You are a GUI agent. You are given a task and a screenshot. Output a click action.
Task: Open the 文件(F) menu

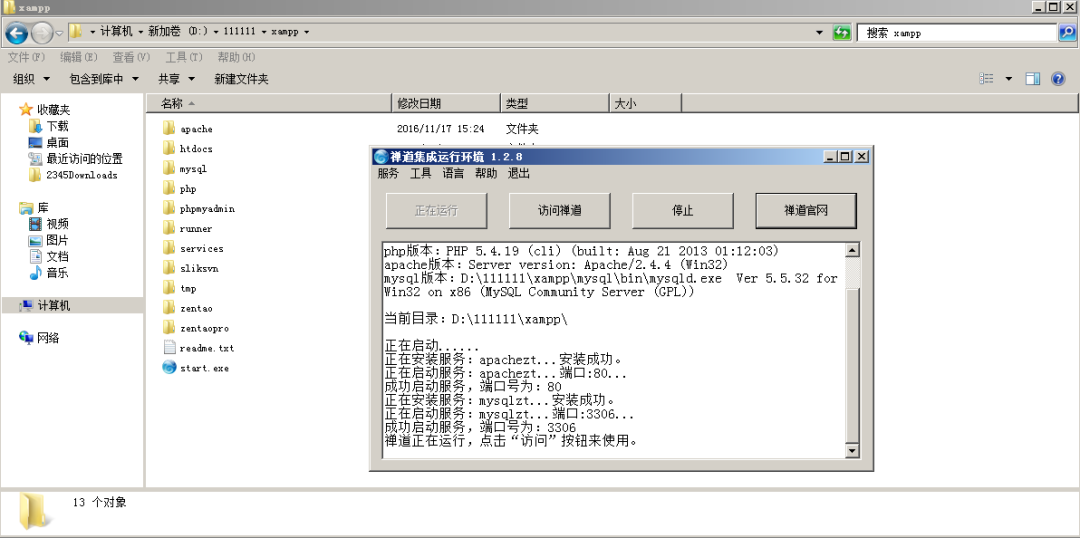pyautogui.click(x=26, y=56)
